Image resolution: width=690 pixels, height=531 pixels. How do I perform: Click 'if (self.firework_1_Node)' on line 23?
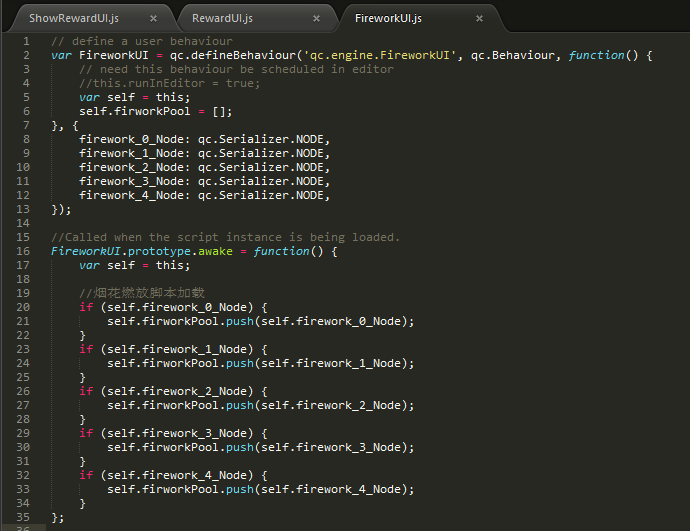tap(166, 349)
